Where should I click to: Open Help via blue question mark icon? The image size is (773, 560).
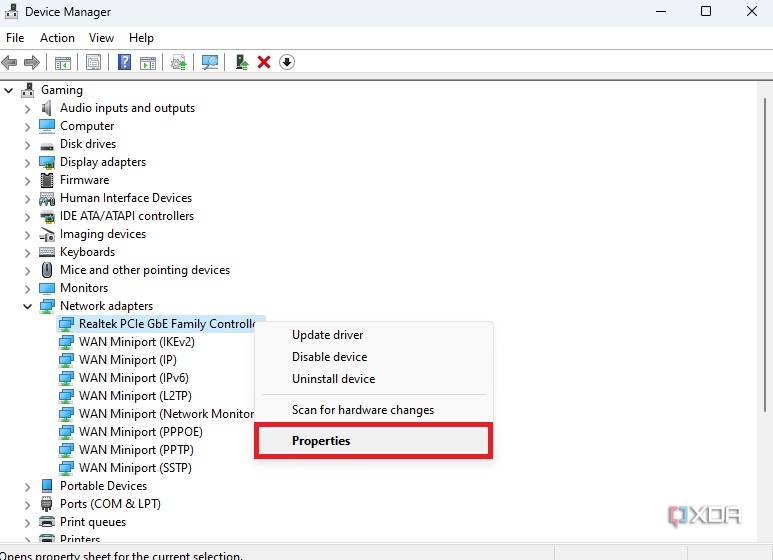coord(124,63)
